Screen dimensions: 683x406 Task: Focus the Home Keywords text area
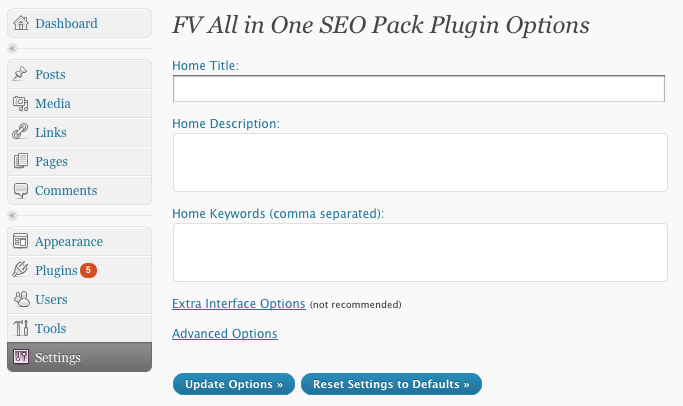point(420,253)
